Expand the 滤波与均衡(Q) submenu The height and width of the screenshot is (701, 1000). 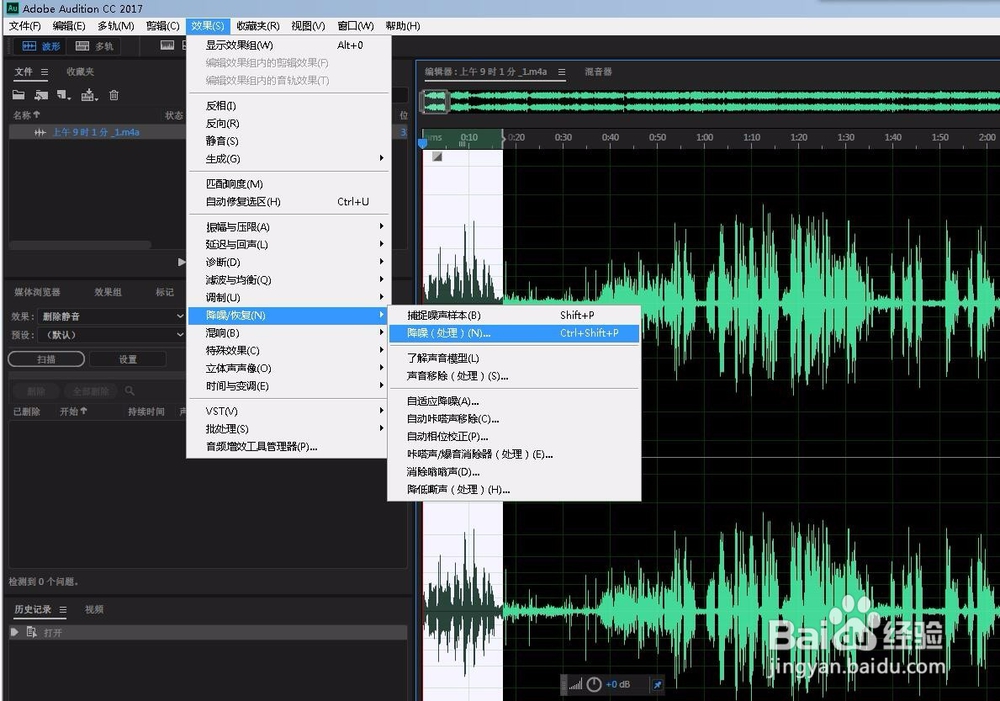[x=288, y=280]
